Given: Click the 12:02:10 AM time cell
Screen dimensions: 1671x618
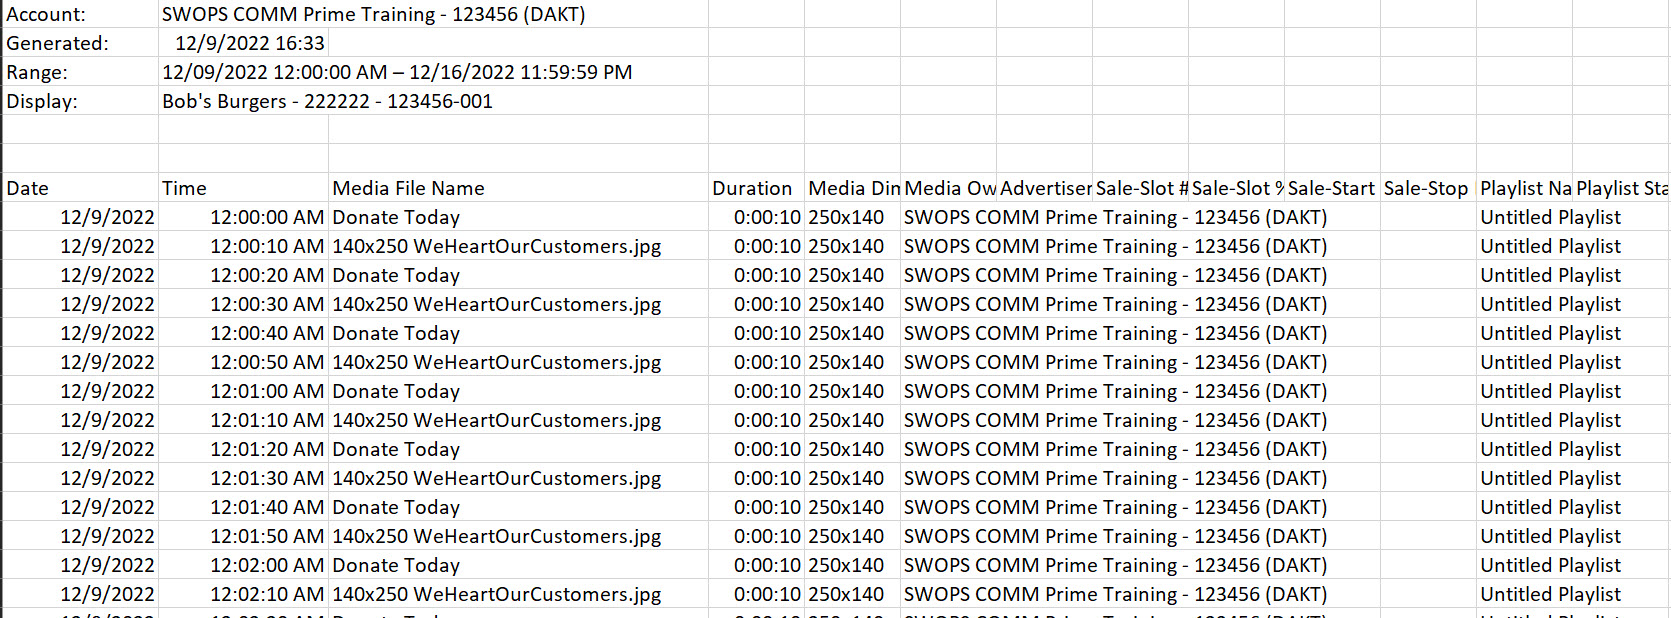Looking at the screenshot, I should tap(266, 595).
